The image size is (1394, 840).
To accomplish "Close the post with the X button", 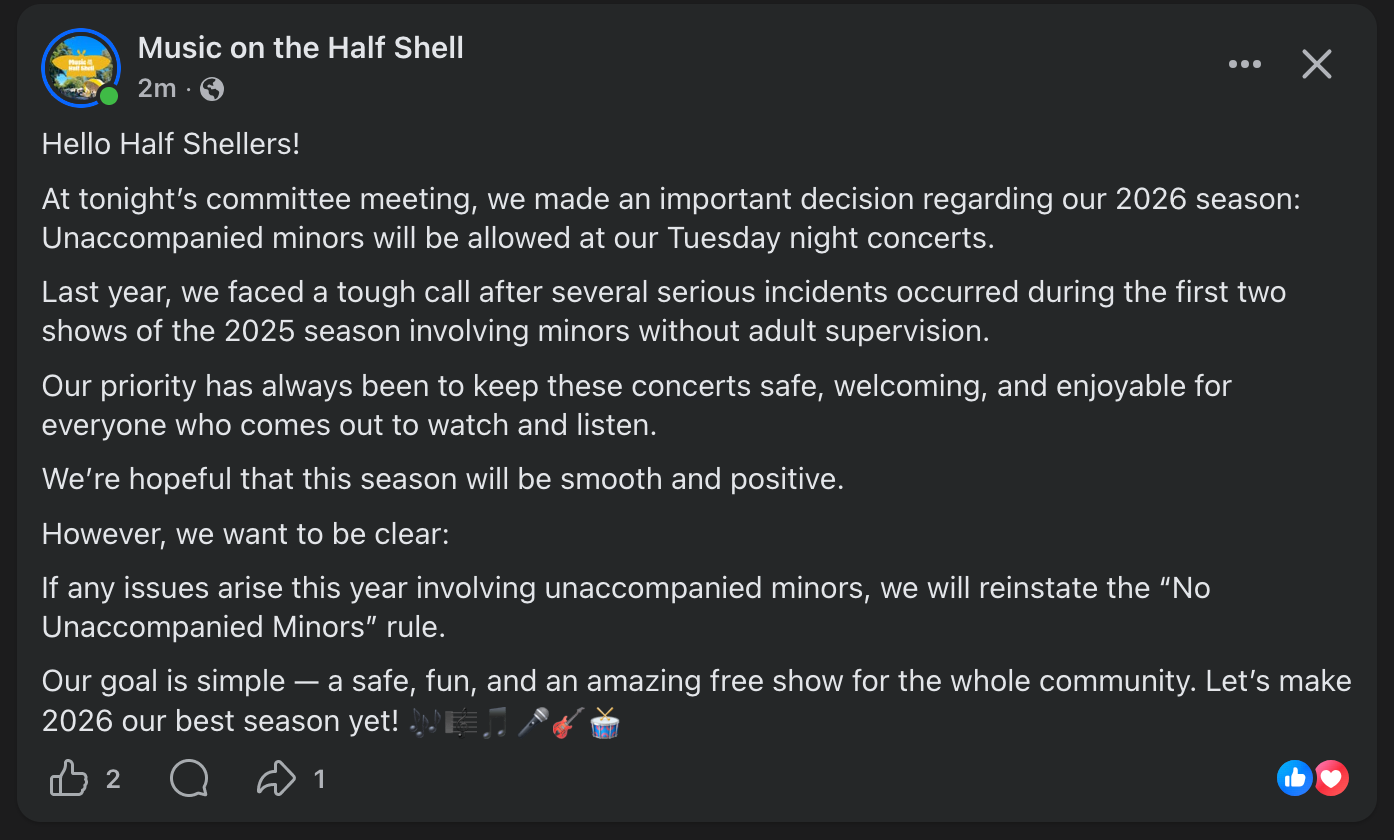I will click(x=1317, y=64).
